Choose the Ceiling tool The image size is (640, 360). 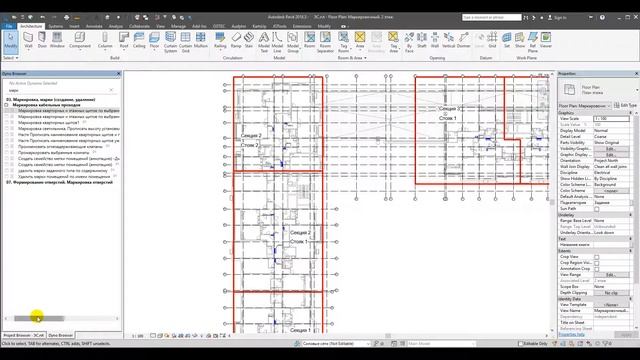[139, 41]
